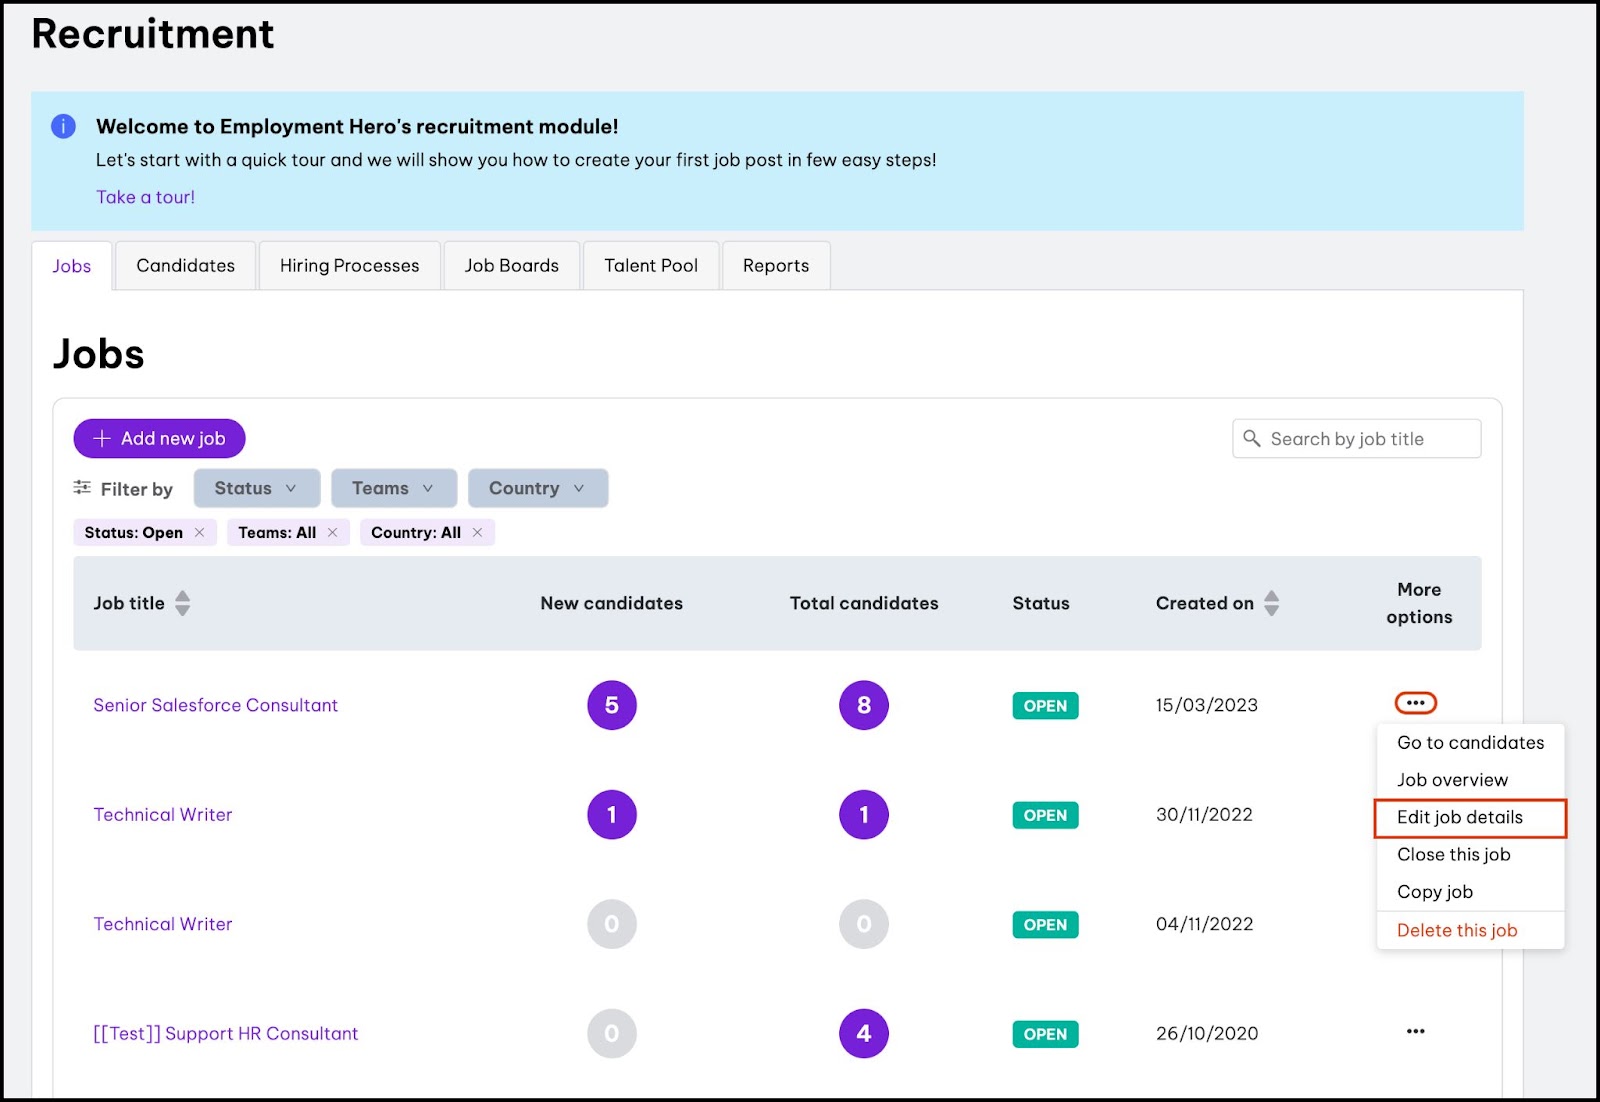Remove the Teams: All filter chip
The width and height of the screenshot is (1600, 1102).
(333, 532)
